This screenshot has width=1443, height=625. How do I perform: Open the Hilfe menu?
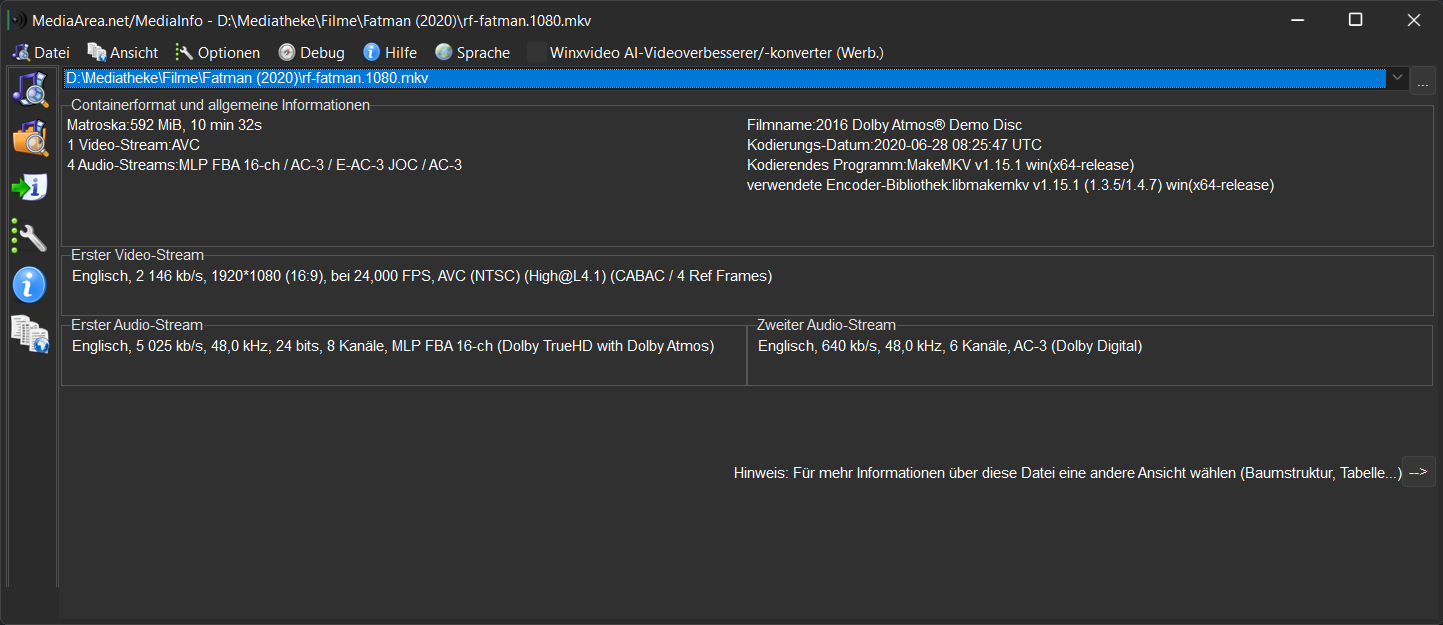390,52
